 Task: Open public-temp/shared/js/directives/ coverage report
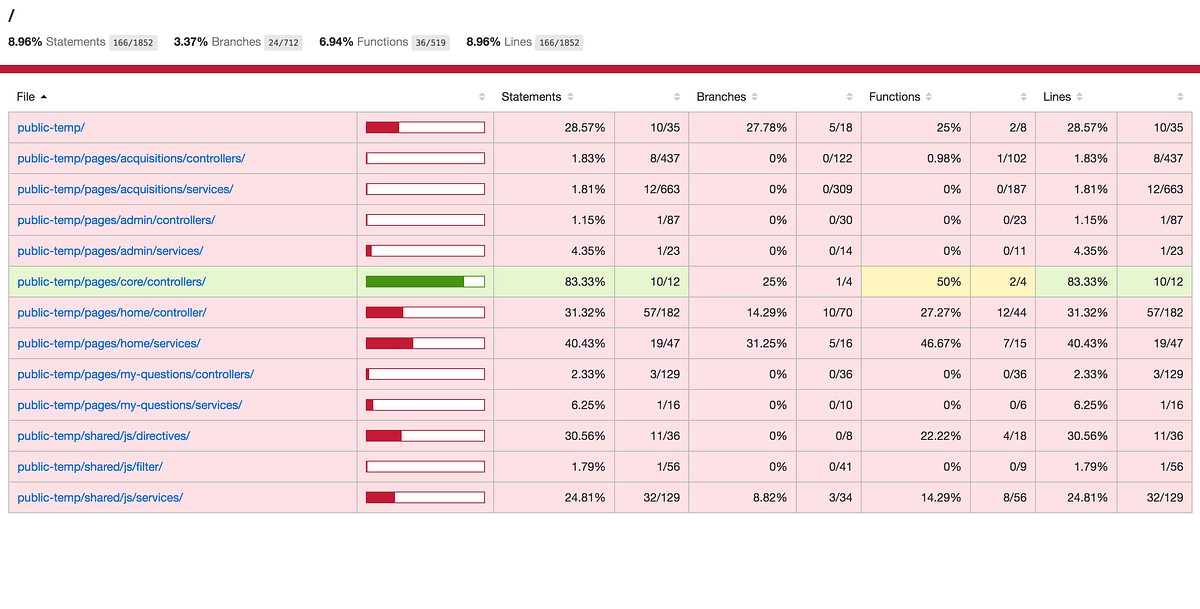tap(103, 435)
